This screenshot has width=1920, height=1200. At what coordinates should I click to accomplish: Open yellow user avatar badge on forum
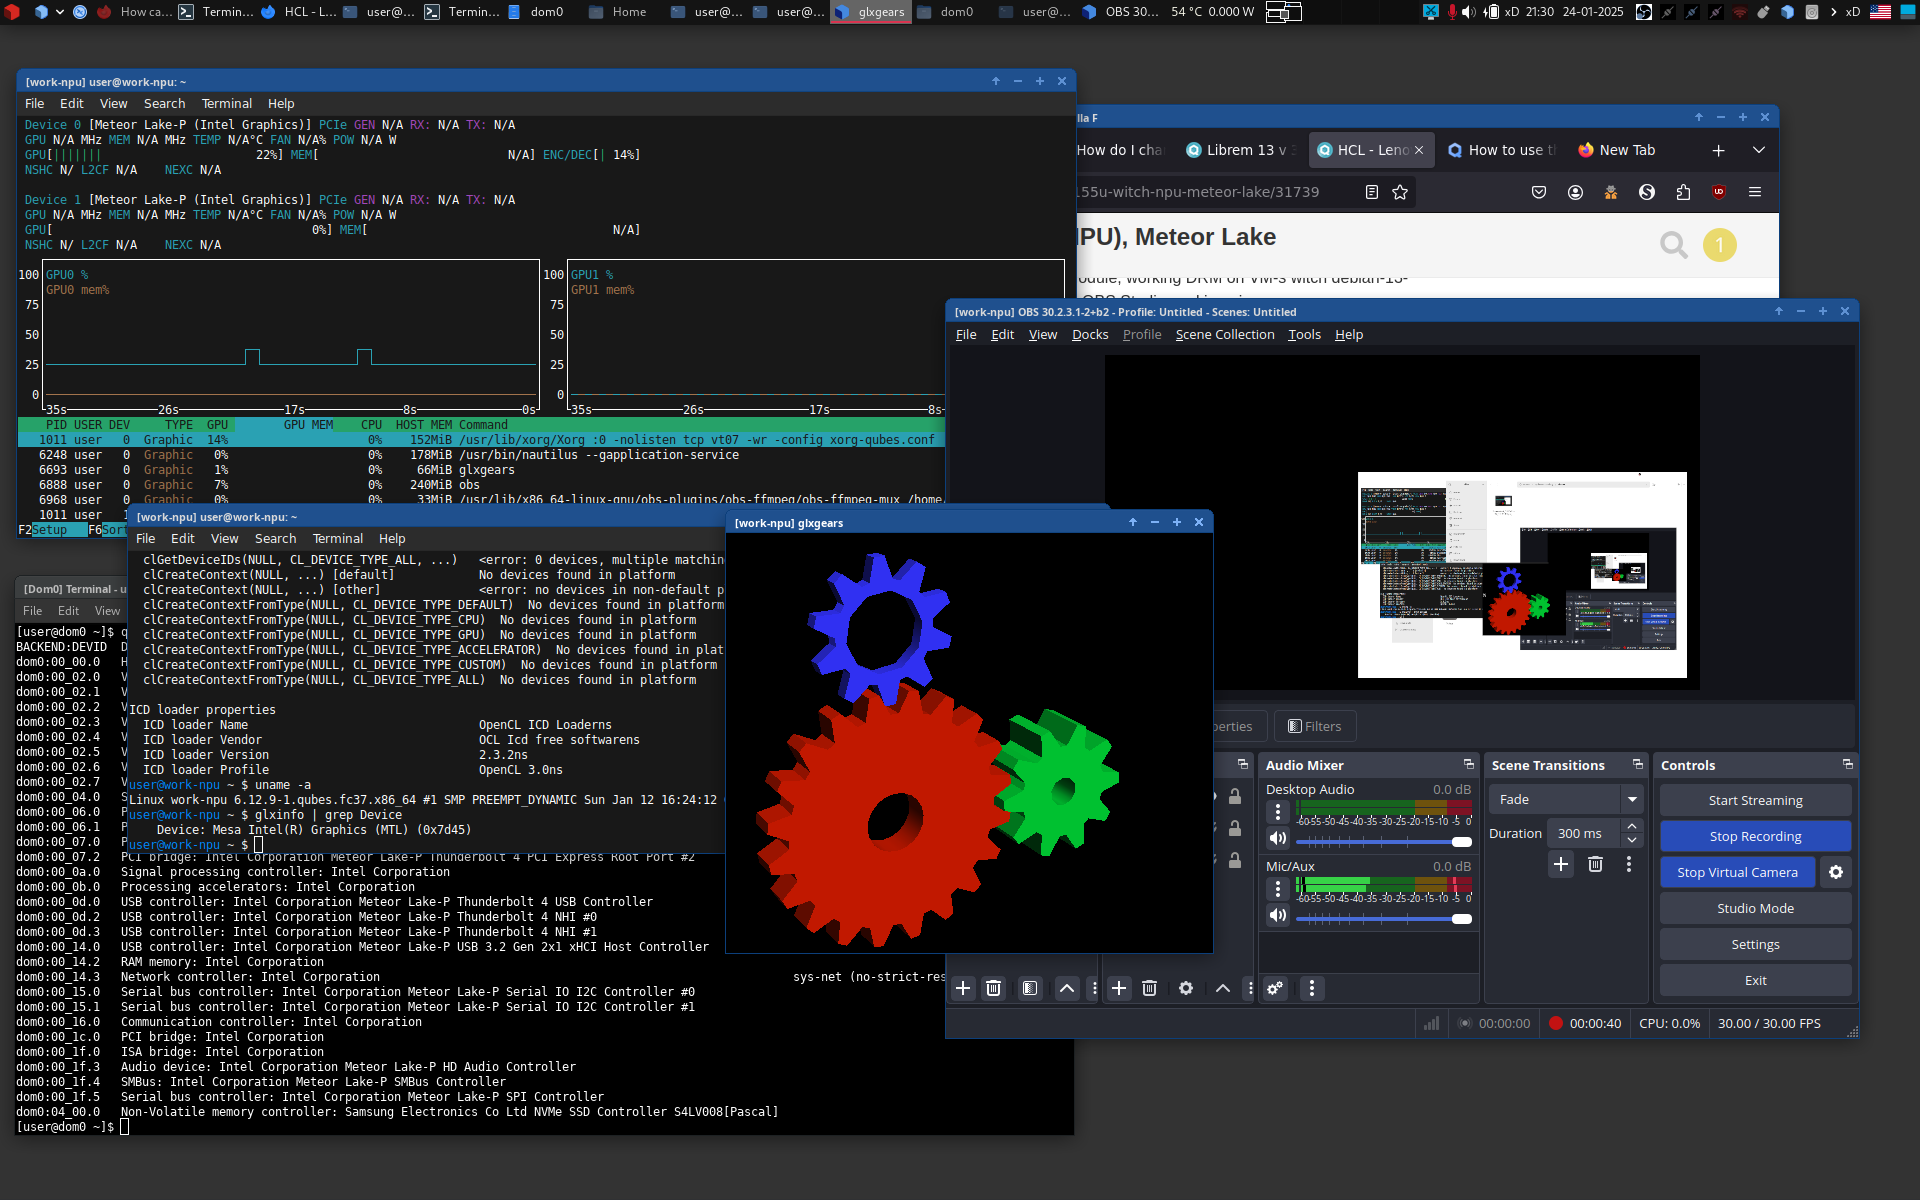[x=1720, y=244]
